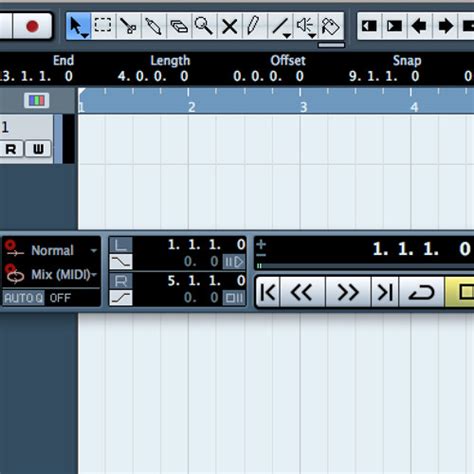Click bar 3 on the ruler
This screenshot has height=474, width=474.
[303, 107]
